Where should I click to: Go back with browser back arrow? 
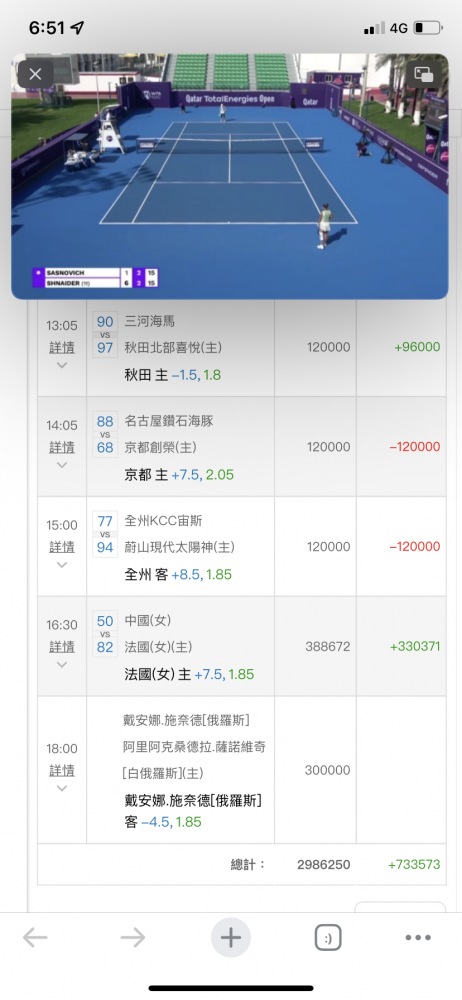(35, 938)
